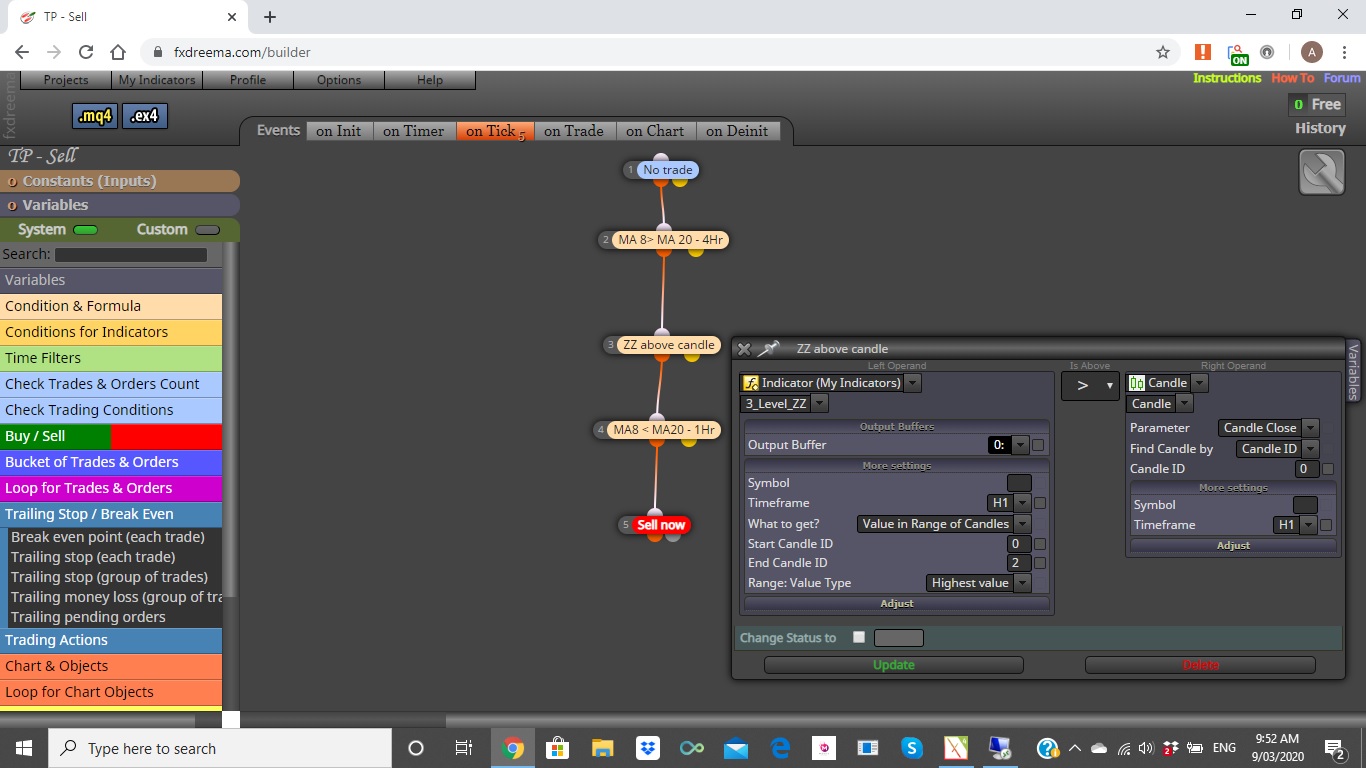This screenshot has width=1366, height=768.
Task: Click the green Update button
Action: pyautogui.click(x=894, y=665)
